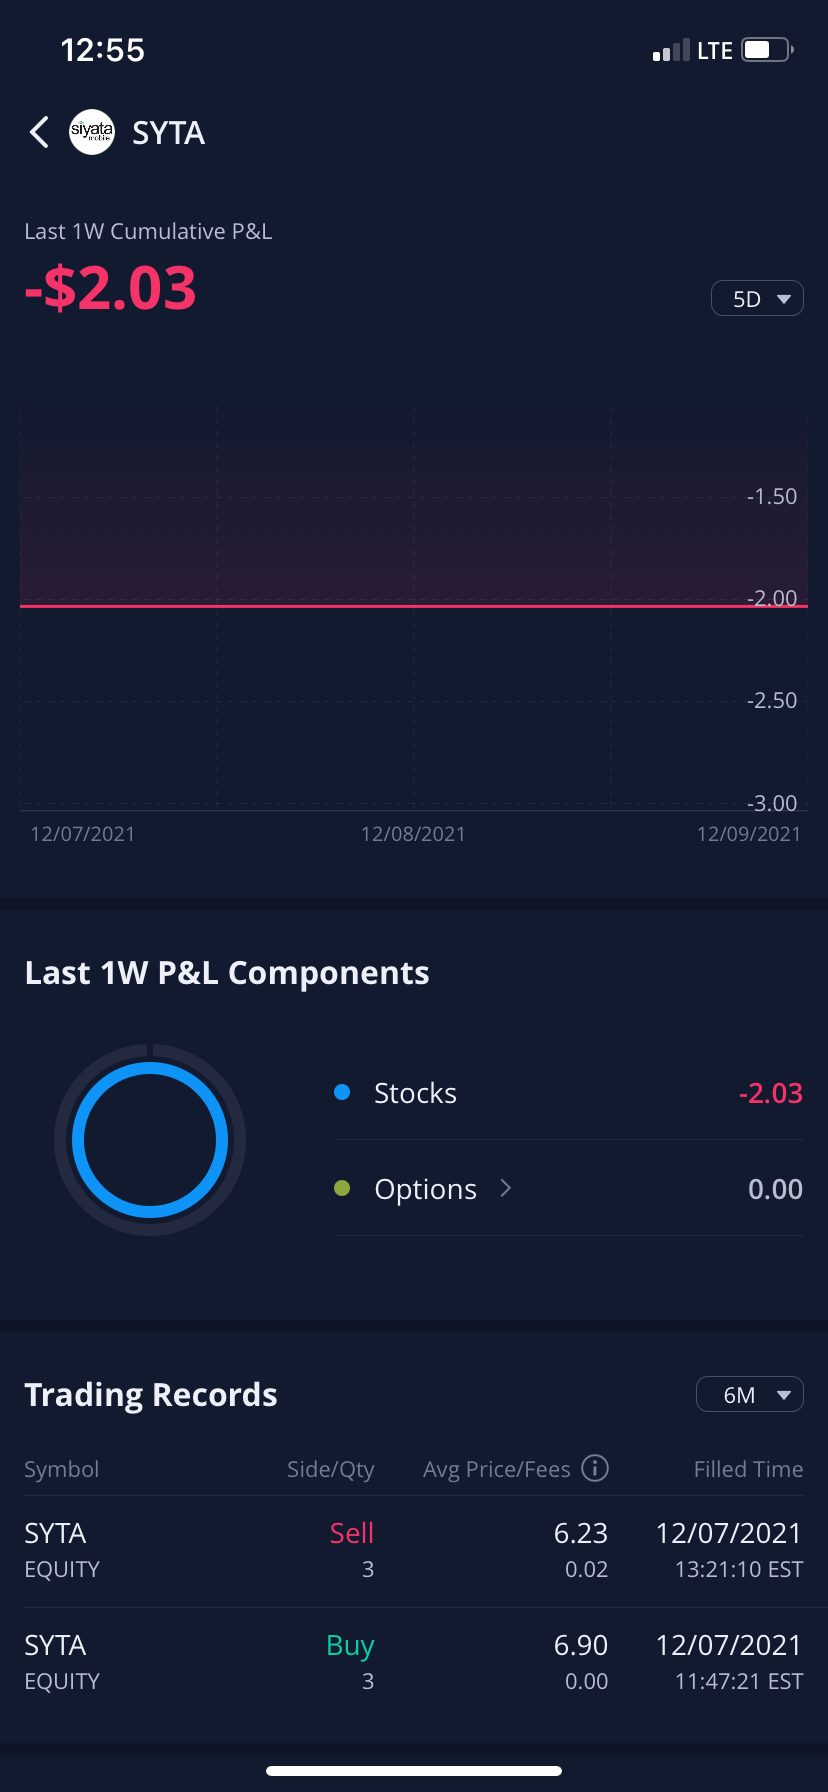Tap the info icon beside Avg Price/Fees
Image resolution: width=828 pixels, height=1792 pixels.
point(595,1468)
